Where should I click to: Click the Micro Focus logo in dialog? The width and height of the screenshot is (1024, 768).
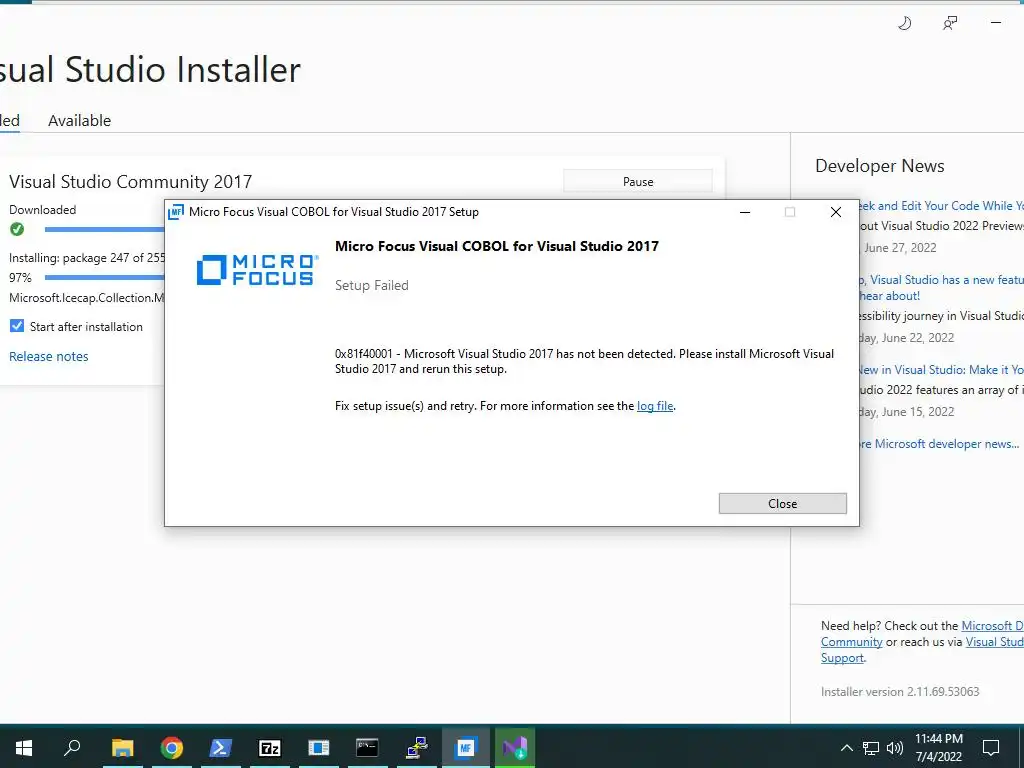257,270
